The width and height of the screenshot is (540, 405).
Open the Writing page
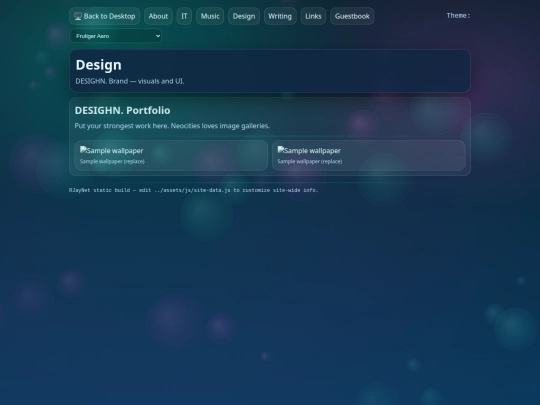point(280,16)
